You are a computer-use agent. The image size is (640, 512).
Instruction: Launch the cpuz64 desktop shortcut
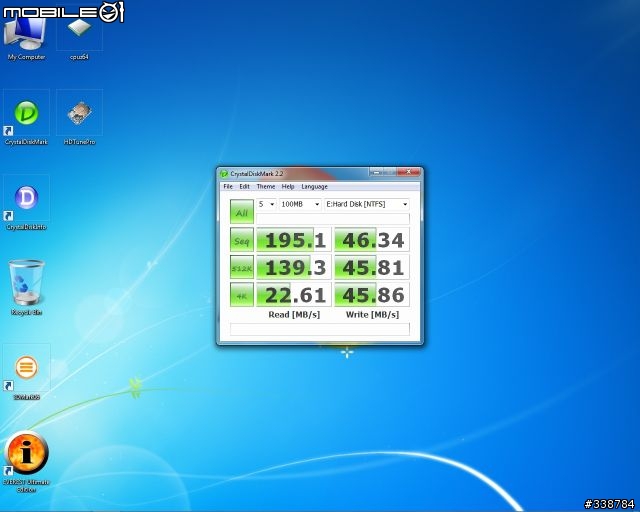[79, 37]
